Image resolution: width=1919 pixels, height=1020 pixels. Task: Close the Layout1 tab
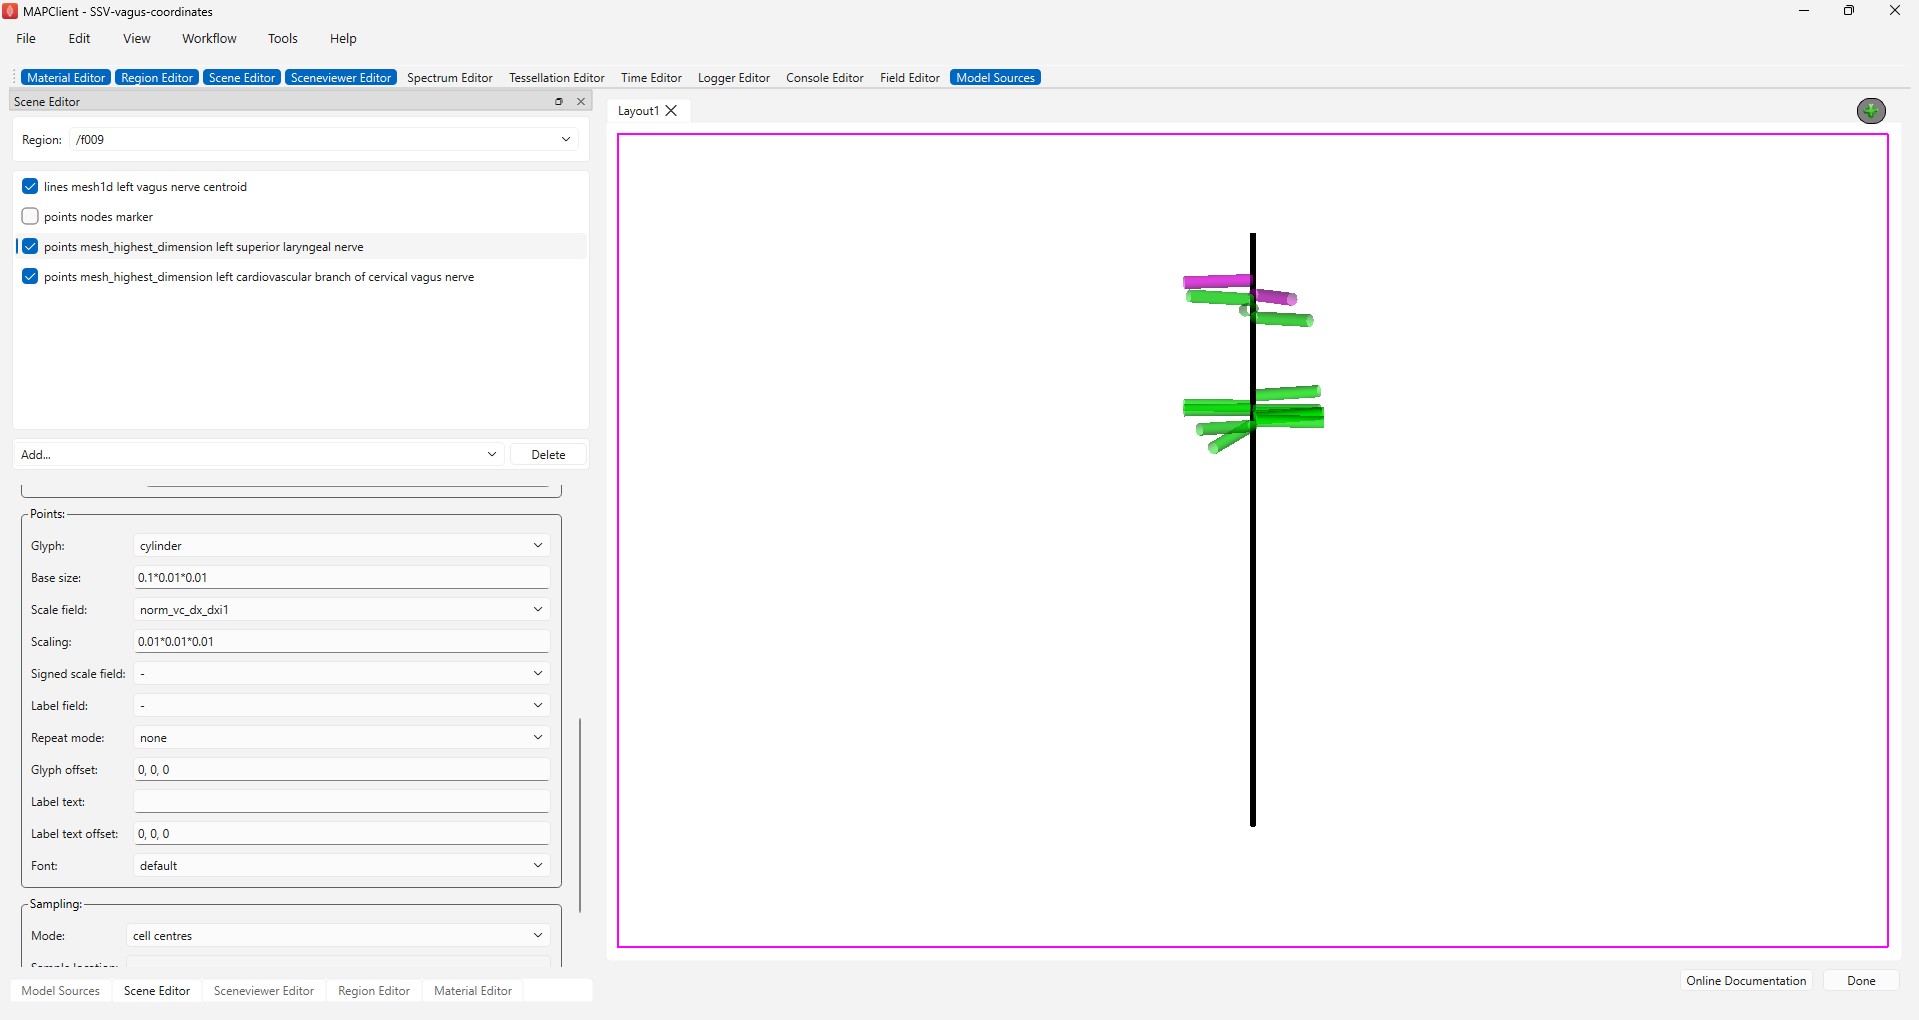672,111
